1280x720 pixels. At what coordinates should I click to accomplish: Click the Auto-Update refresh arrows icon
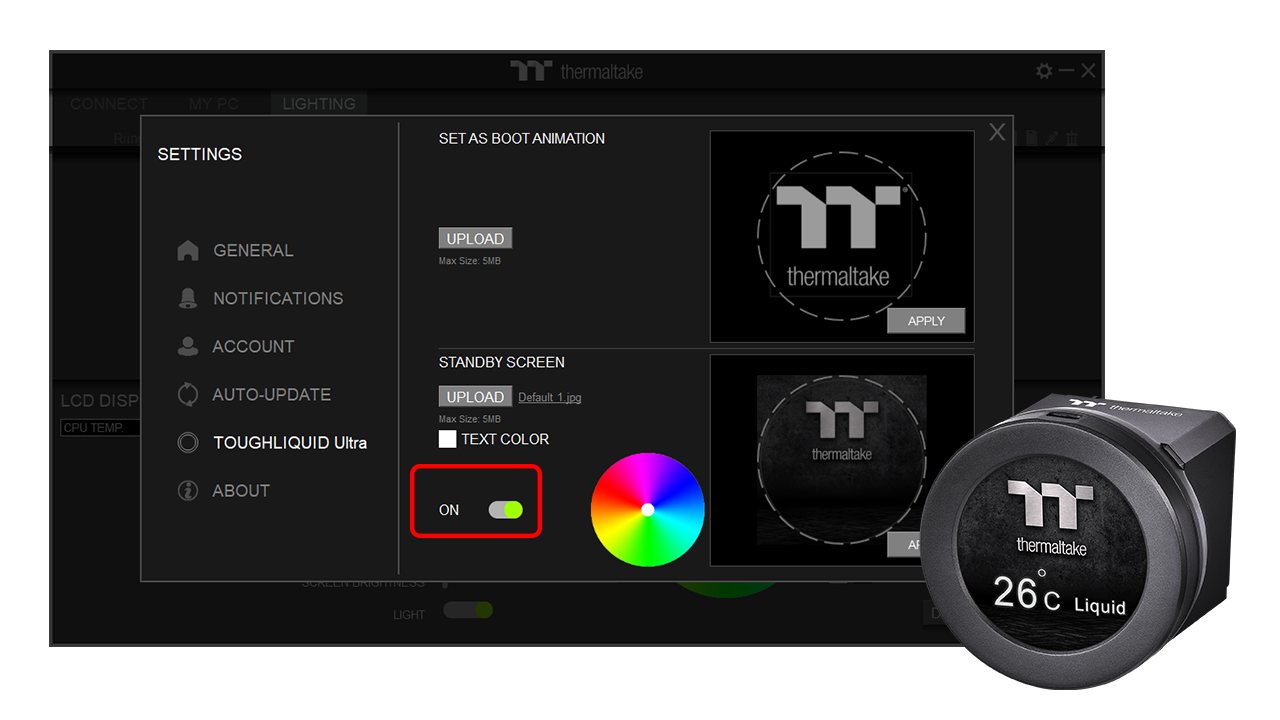click(187, 395)
